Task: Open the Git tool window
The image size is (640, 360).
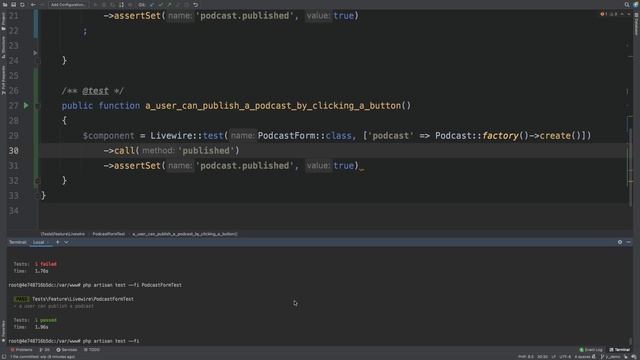Action: [x=44, y=350]
